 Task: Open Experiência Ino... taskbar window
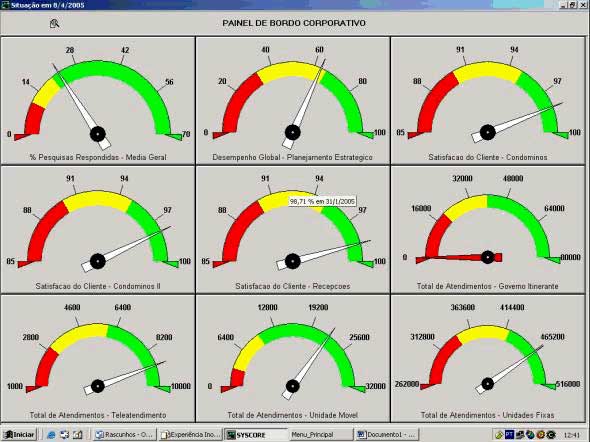click(190, 434)
